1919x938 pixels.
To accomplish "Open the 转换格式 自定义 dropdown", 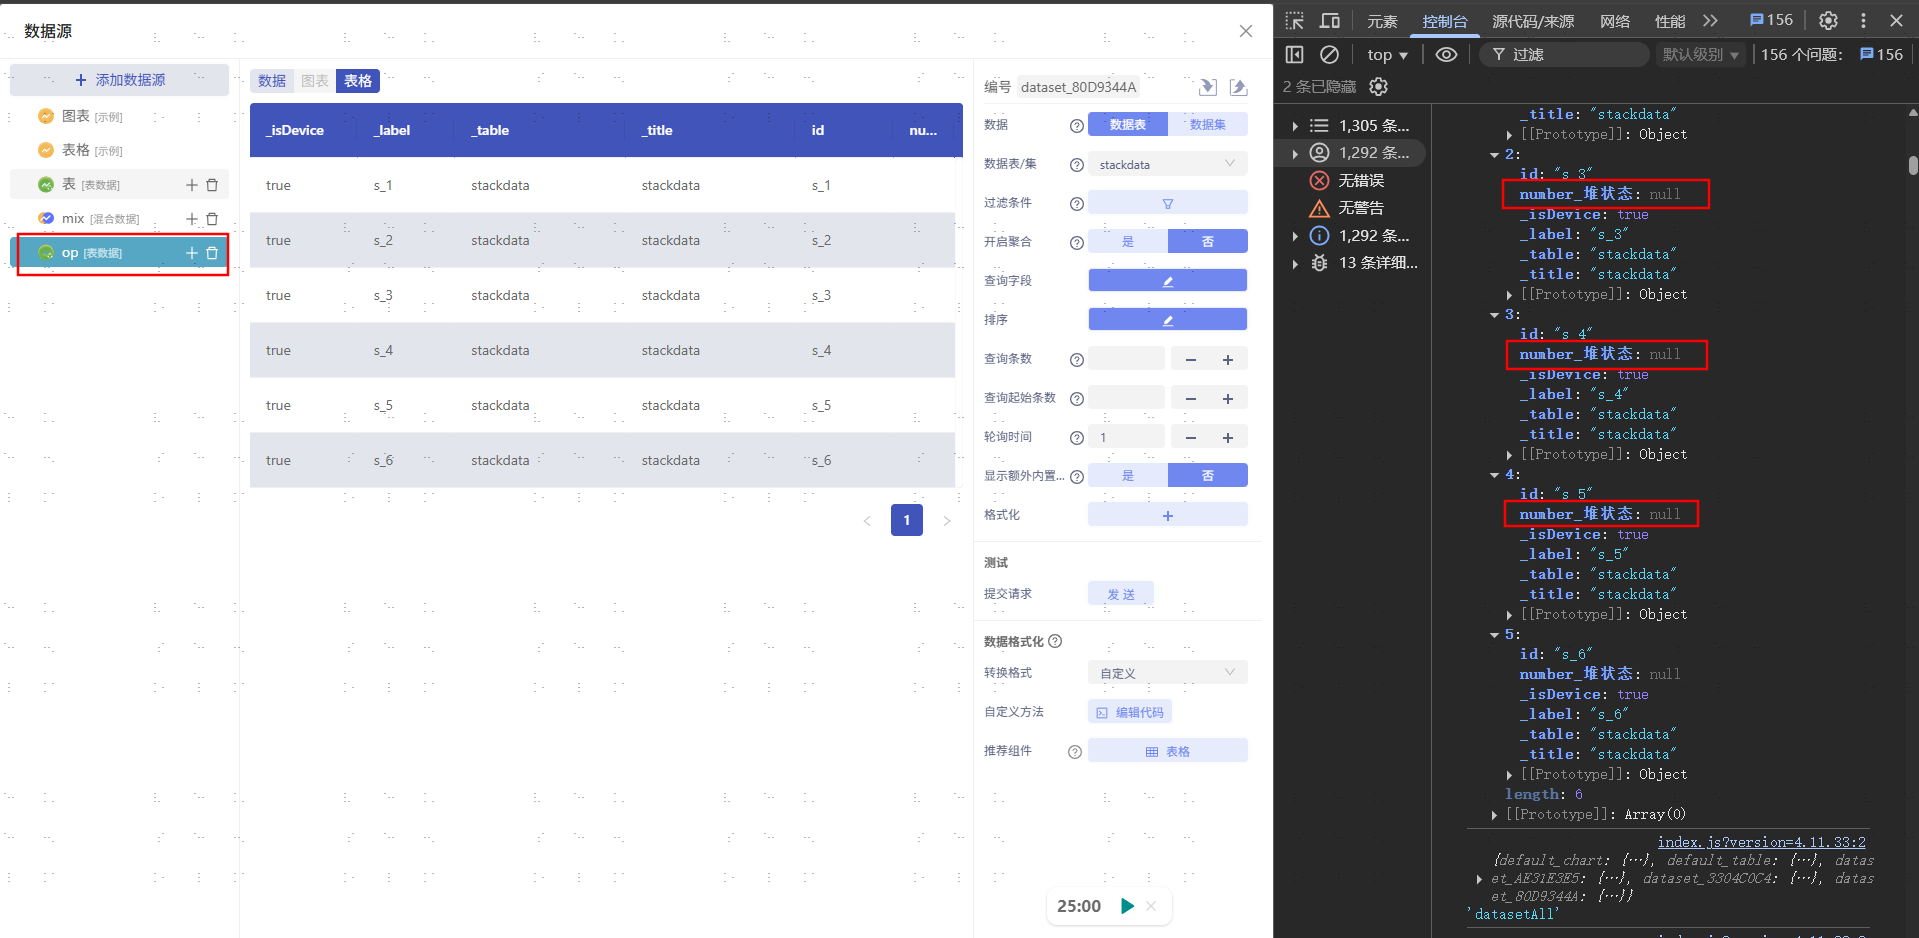I will [x=1167, y=673].
